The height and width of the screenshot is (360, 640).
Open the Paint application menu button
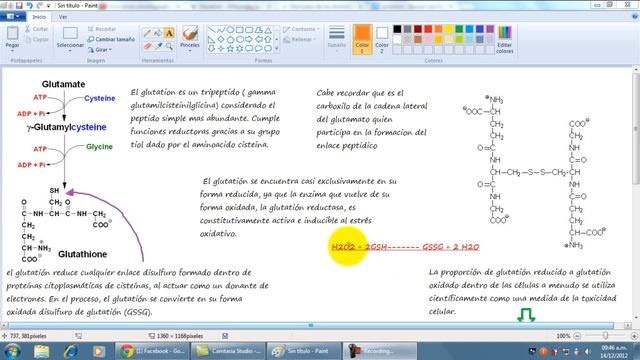[12, 17]
